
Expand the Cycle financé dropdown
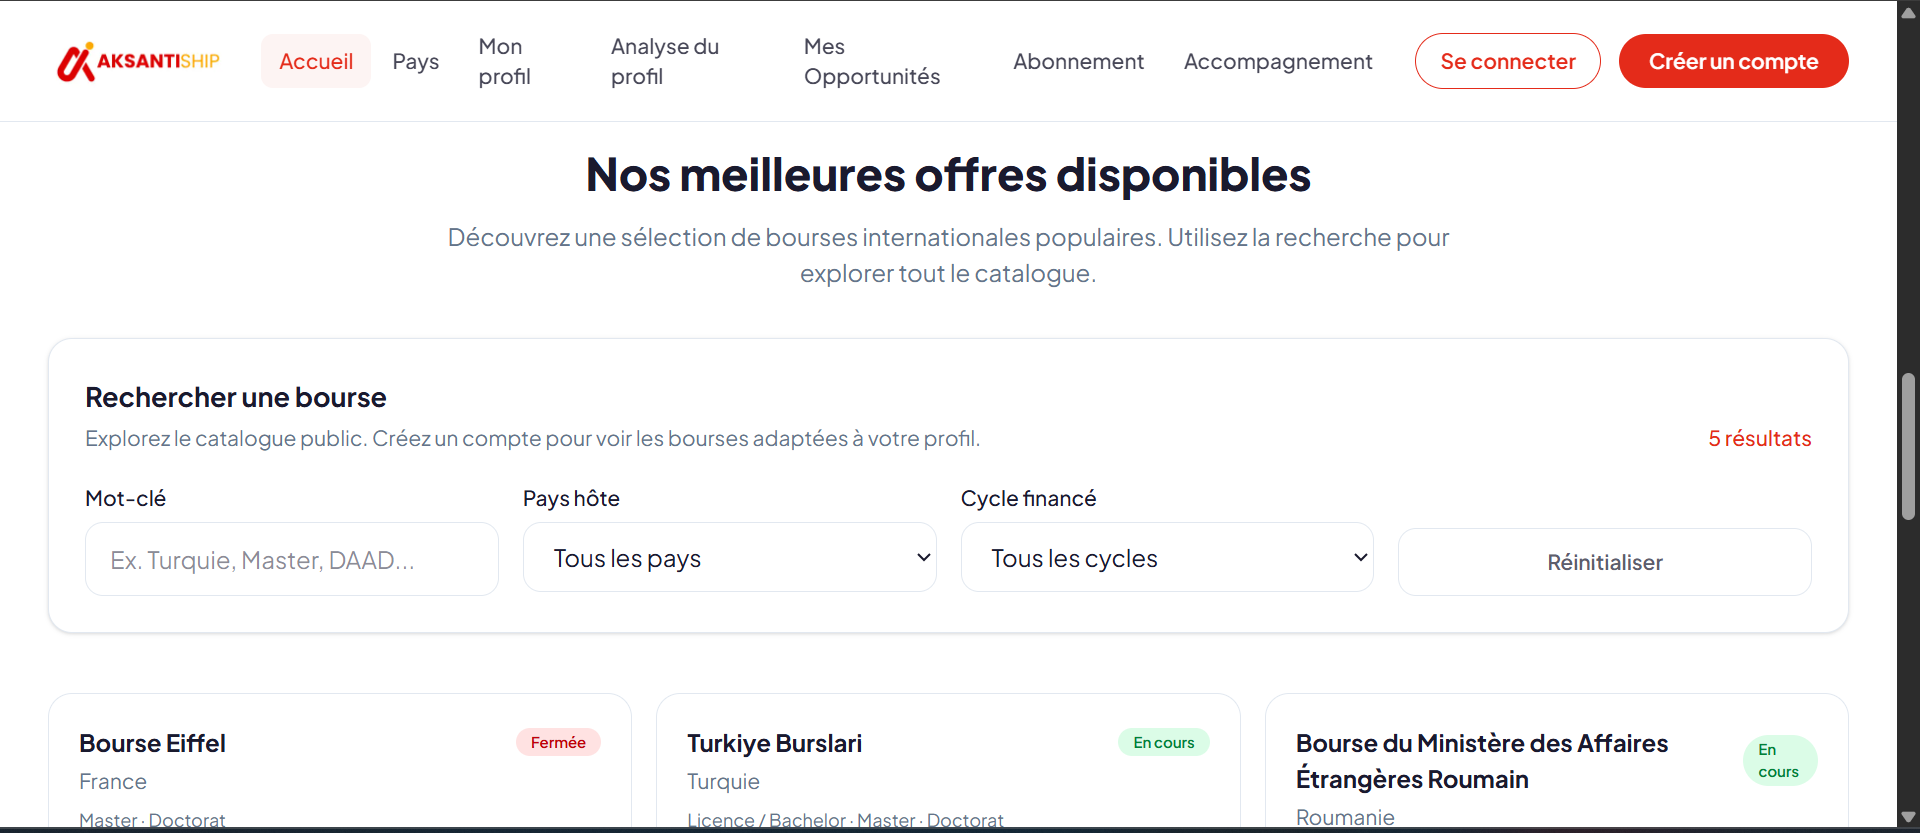[x=1167, y=557]
